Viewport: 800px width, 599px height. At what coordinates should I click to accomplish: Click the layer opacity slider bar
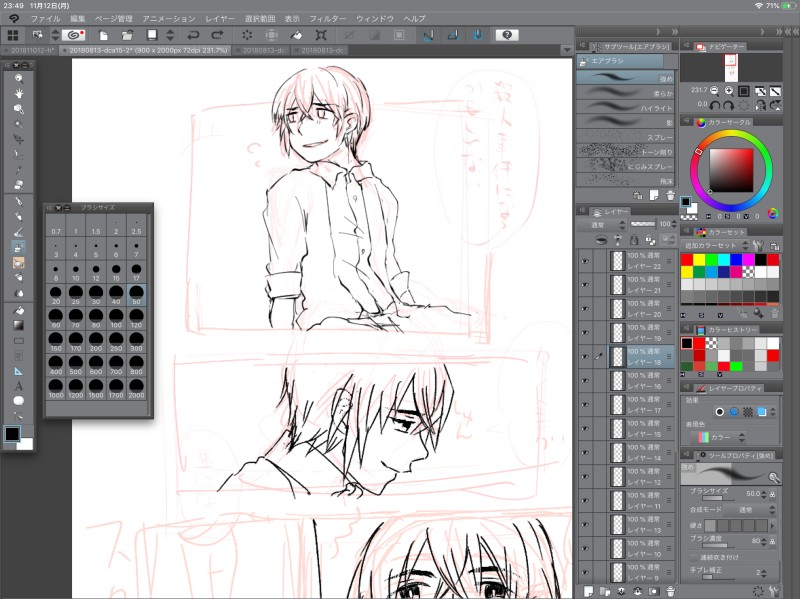(642, 224)
